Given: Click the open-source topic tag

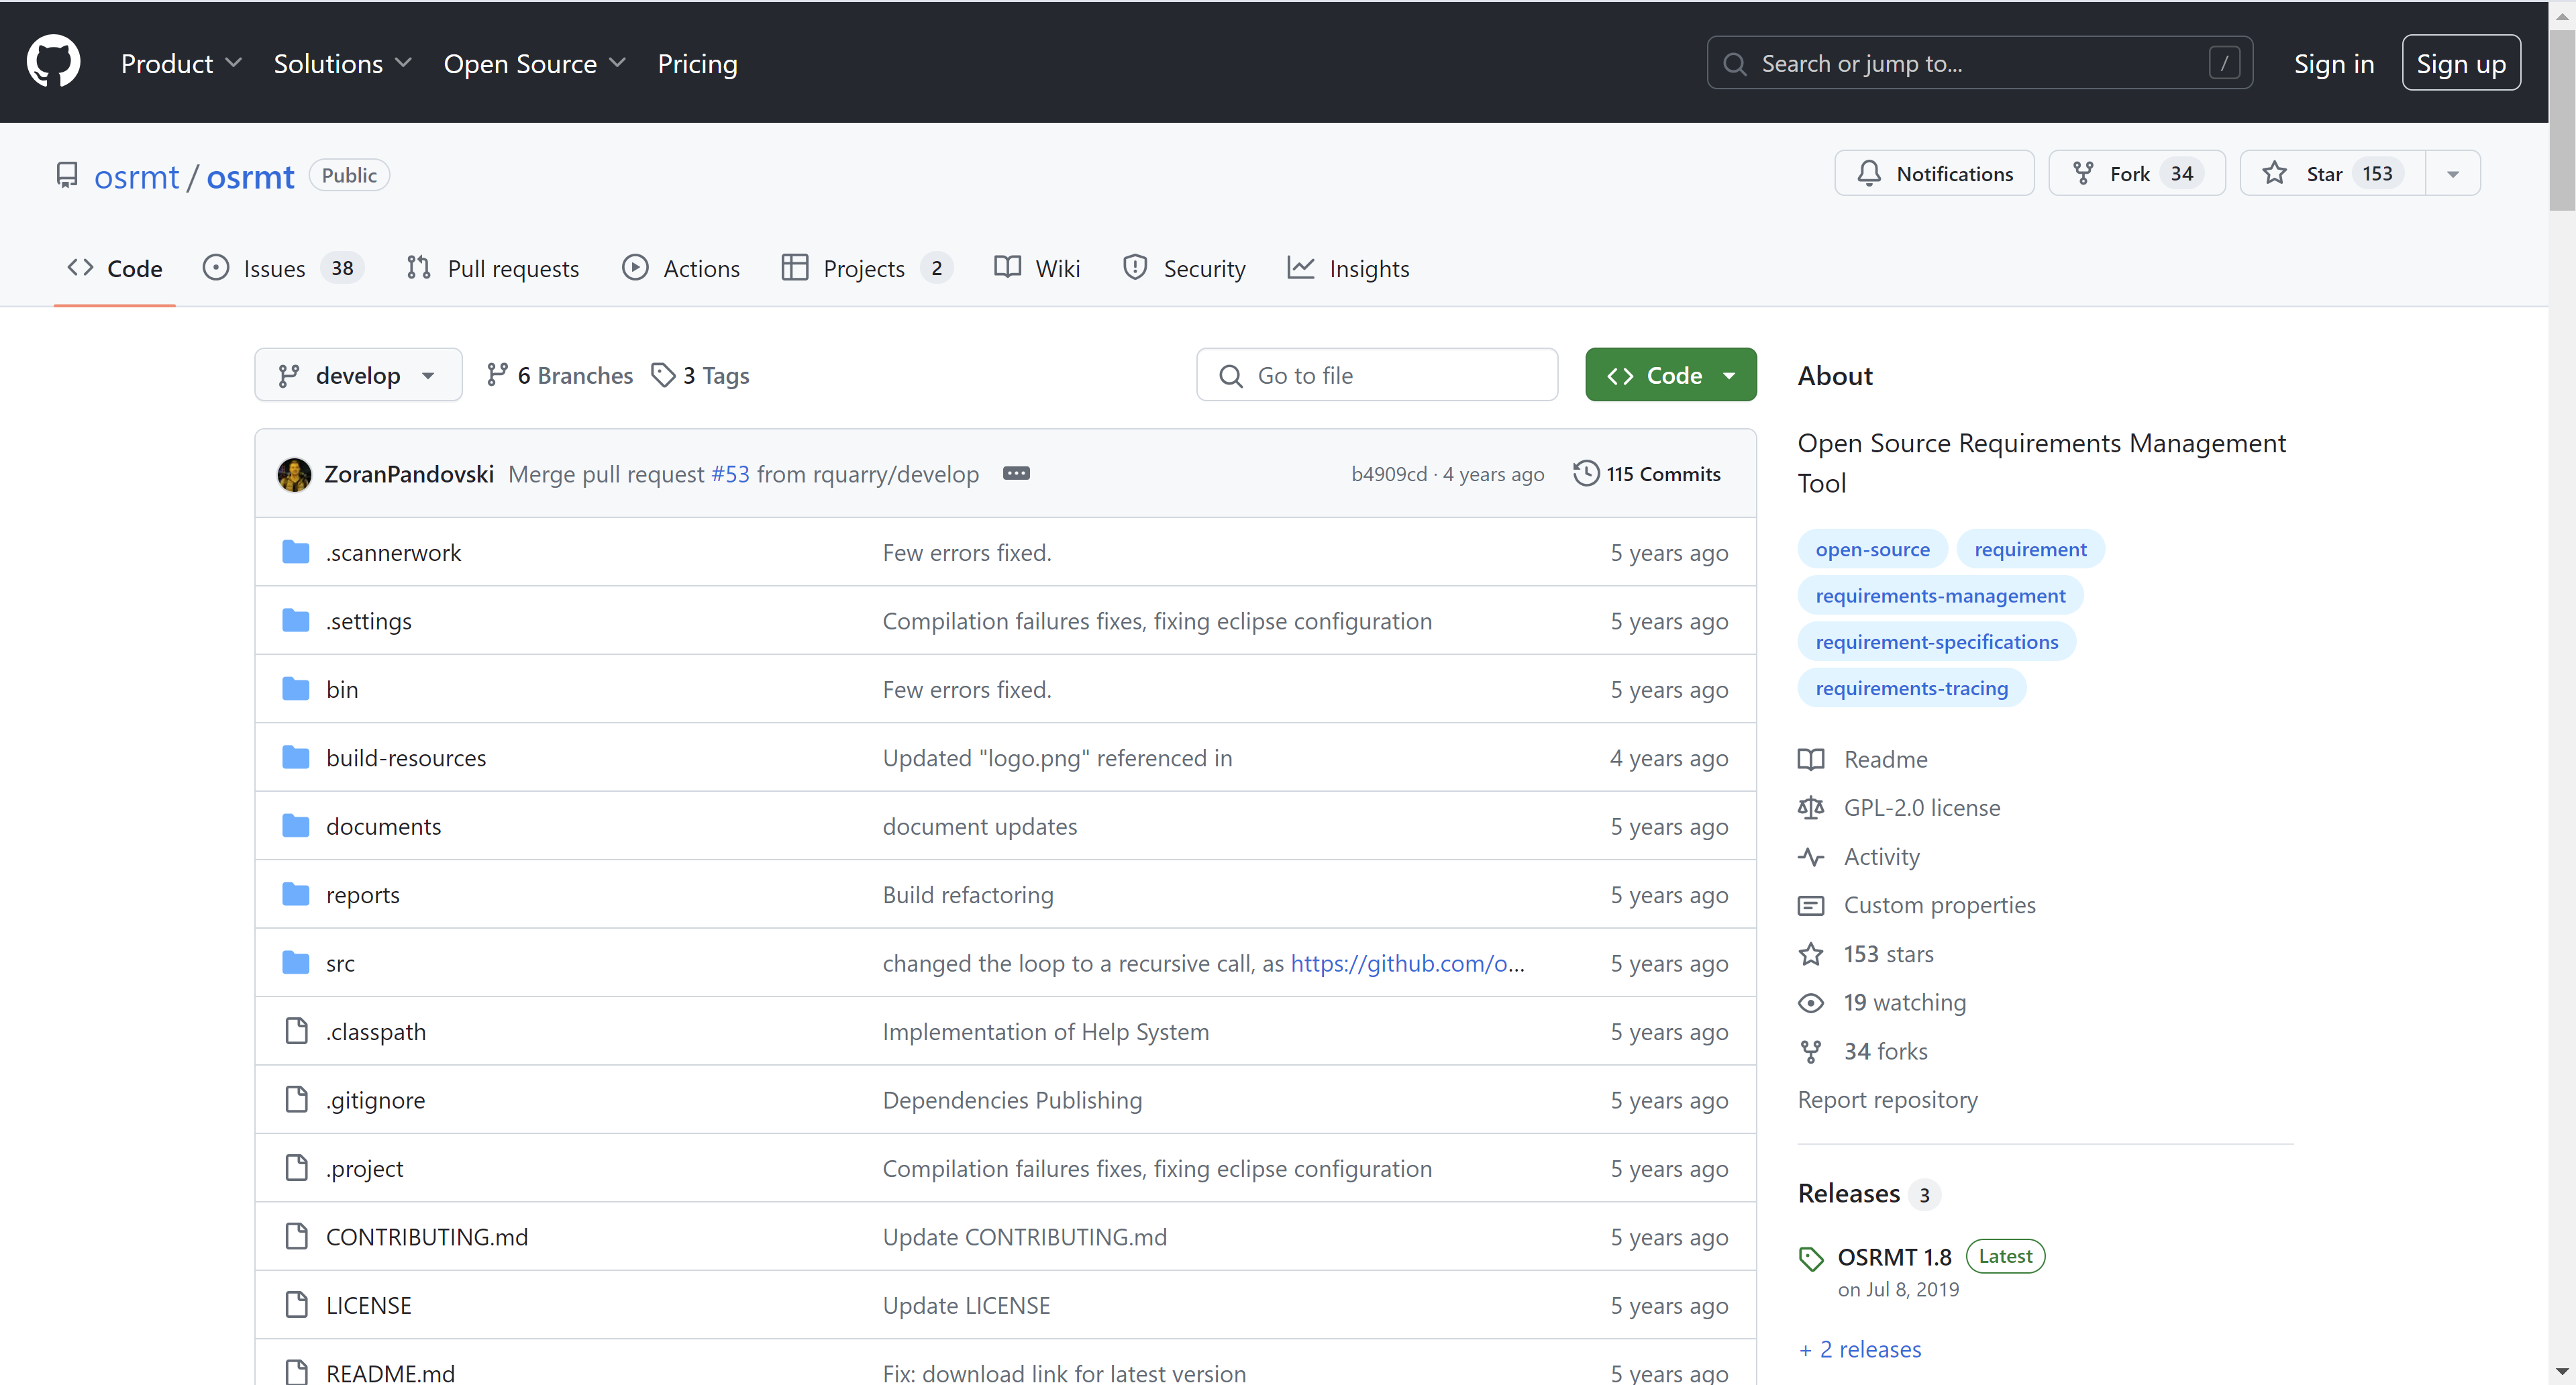Looking at the screenshot, I should click(x=1872, y=549).
